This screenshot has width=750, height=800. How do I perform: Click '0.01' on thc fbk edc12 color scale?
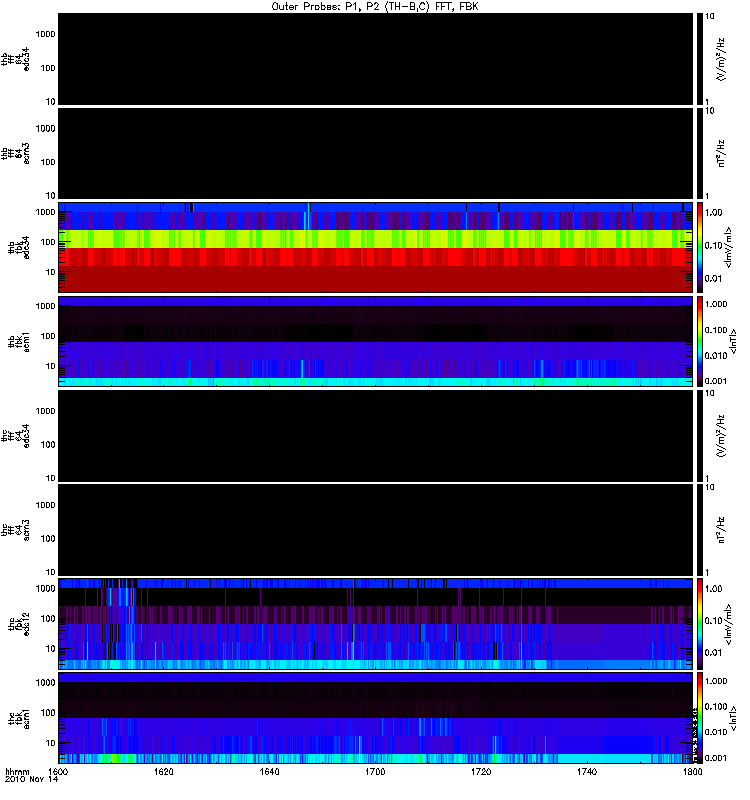714,653
